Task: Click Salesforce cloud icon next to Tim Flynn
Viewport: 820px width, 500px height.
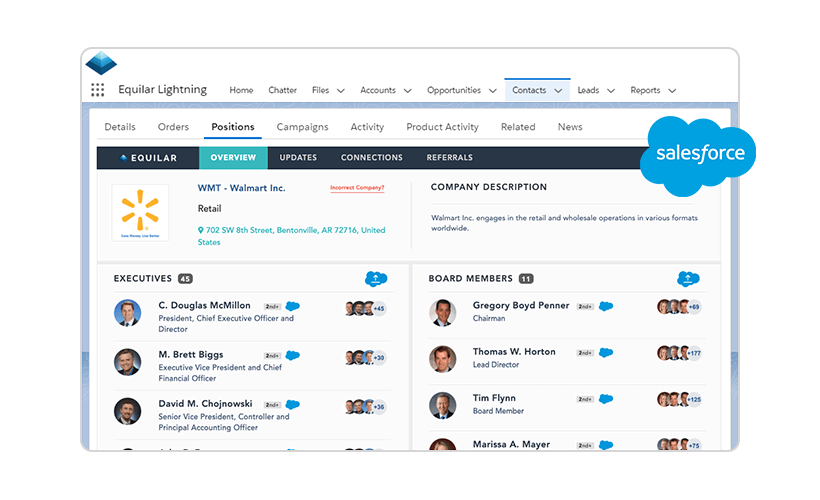Action: click(x=606, y=399)
